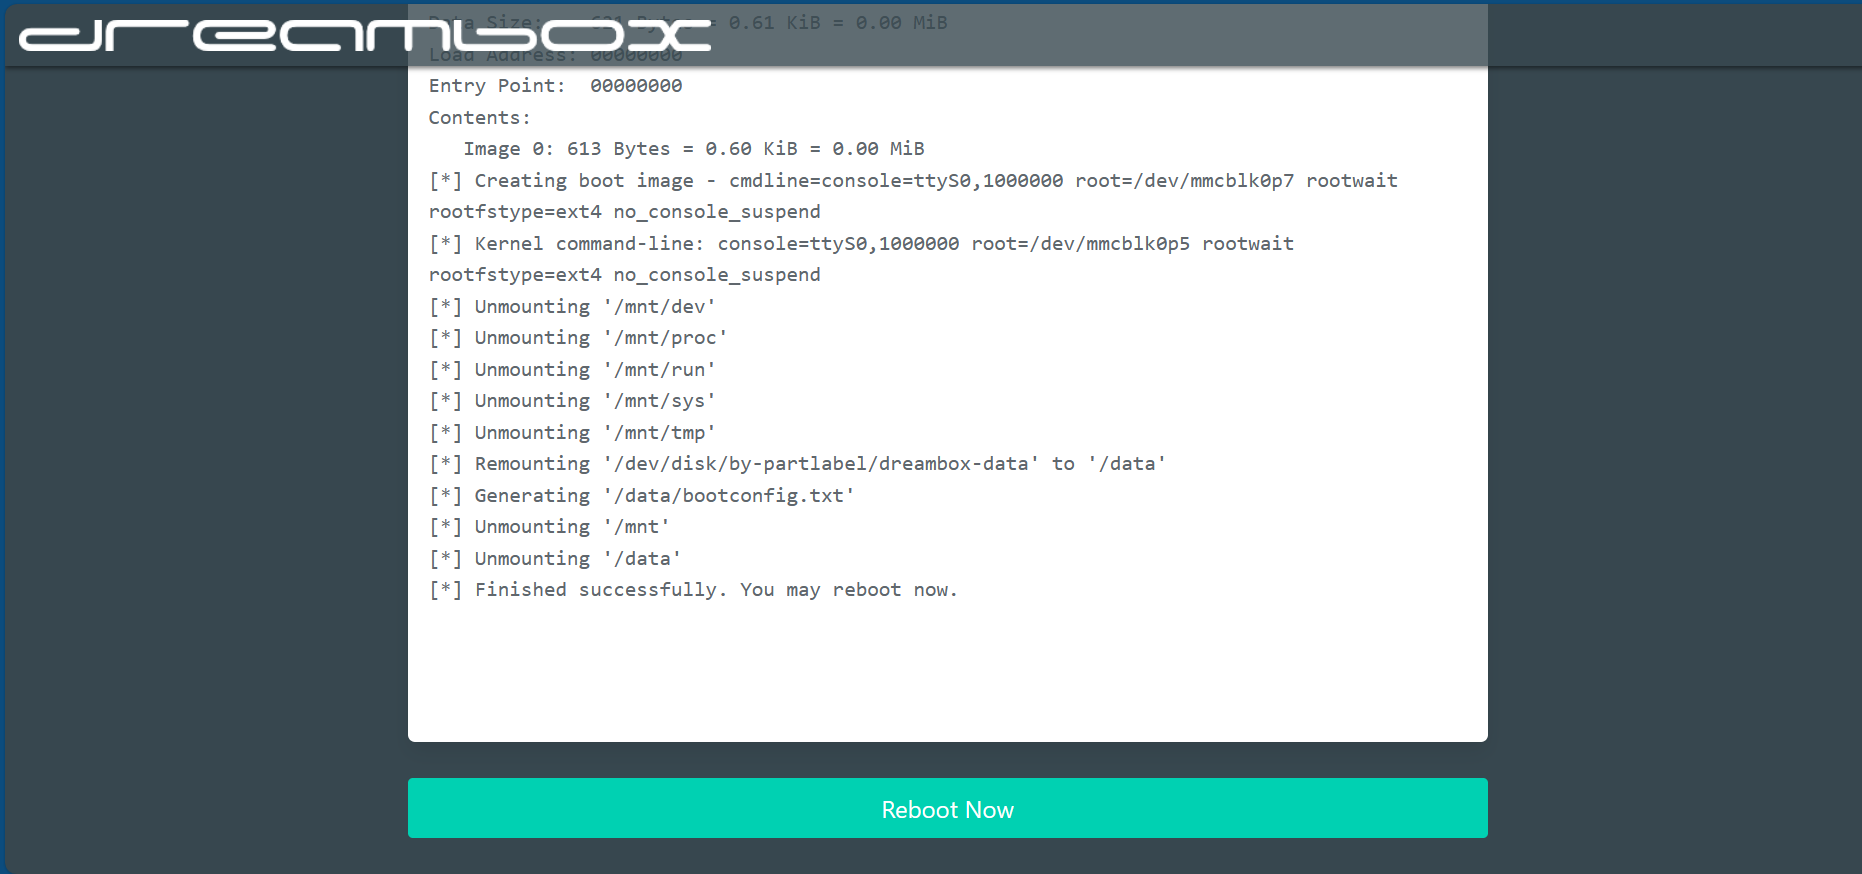Select 'rootfstype=ext4 no_console_suspend' under Creating boot image

(624, 212)
